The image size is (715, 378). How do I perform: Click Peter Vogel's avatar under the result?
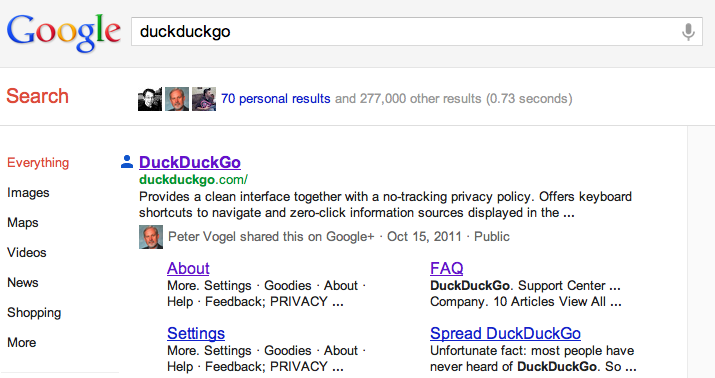click(x=151, y=237)
